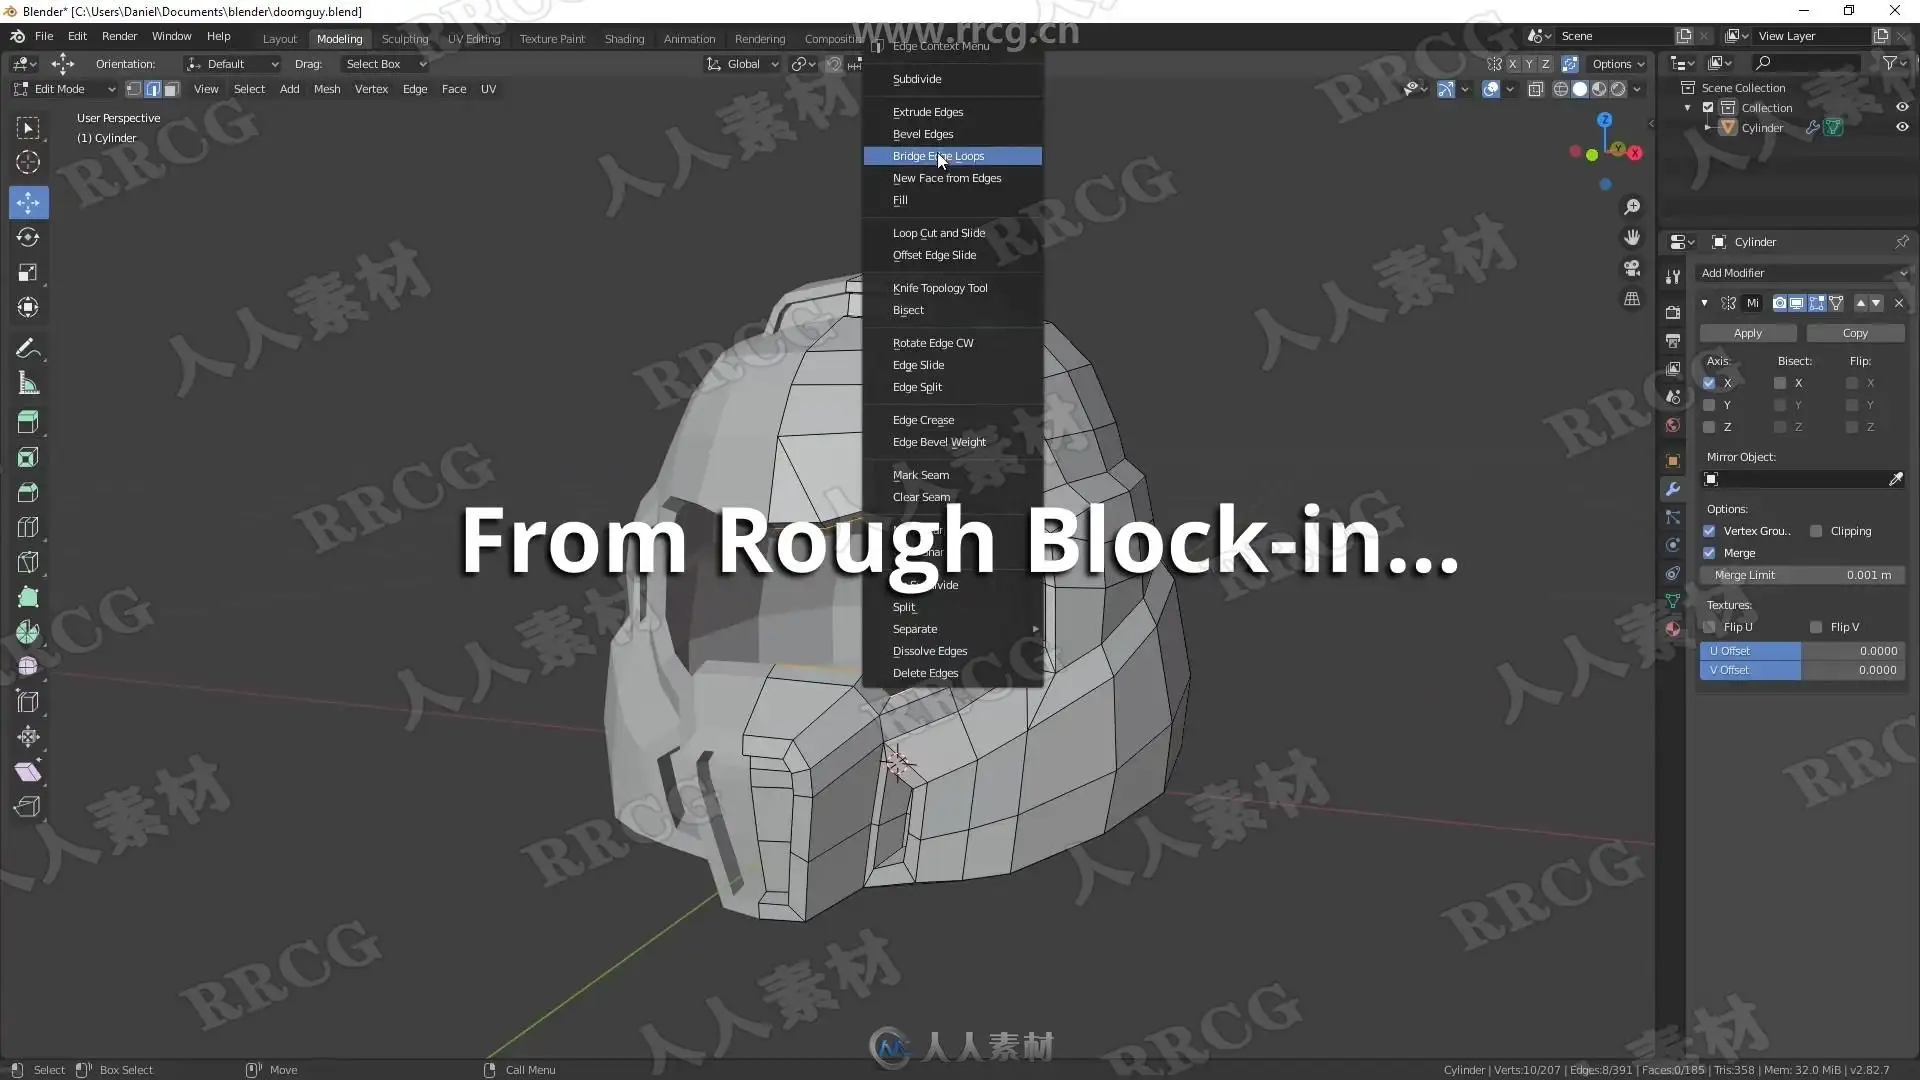Disable the Merge checkbox
Viewport: 1920px width, 1080px height.
pos(1709,553)
